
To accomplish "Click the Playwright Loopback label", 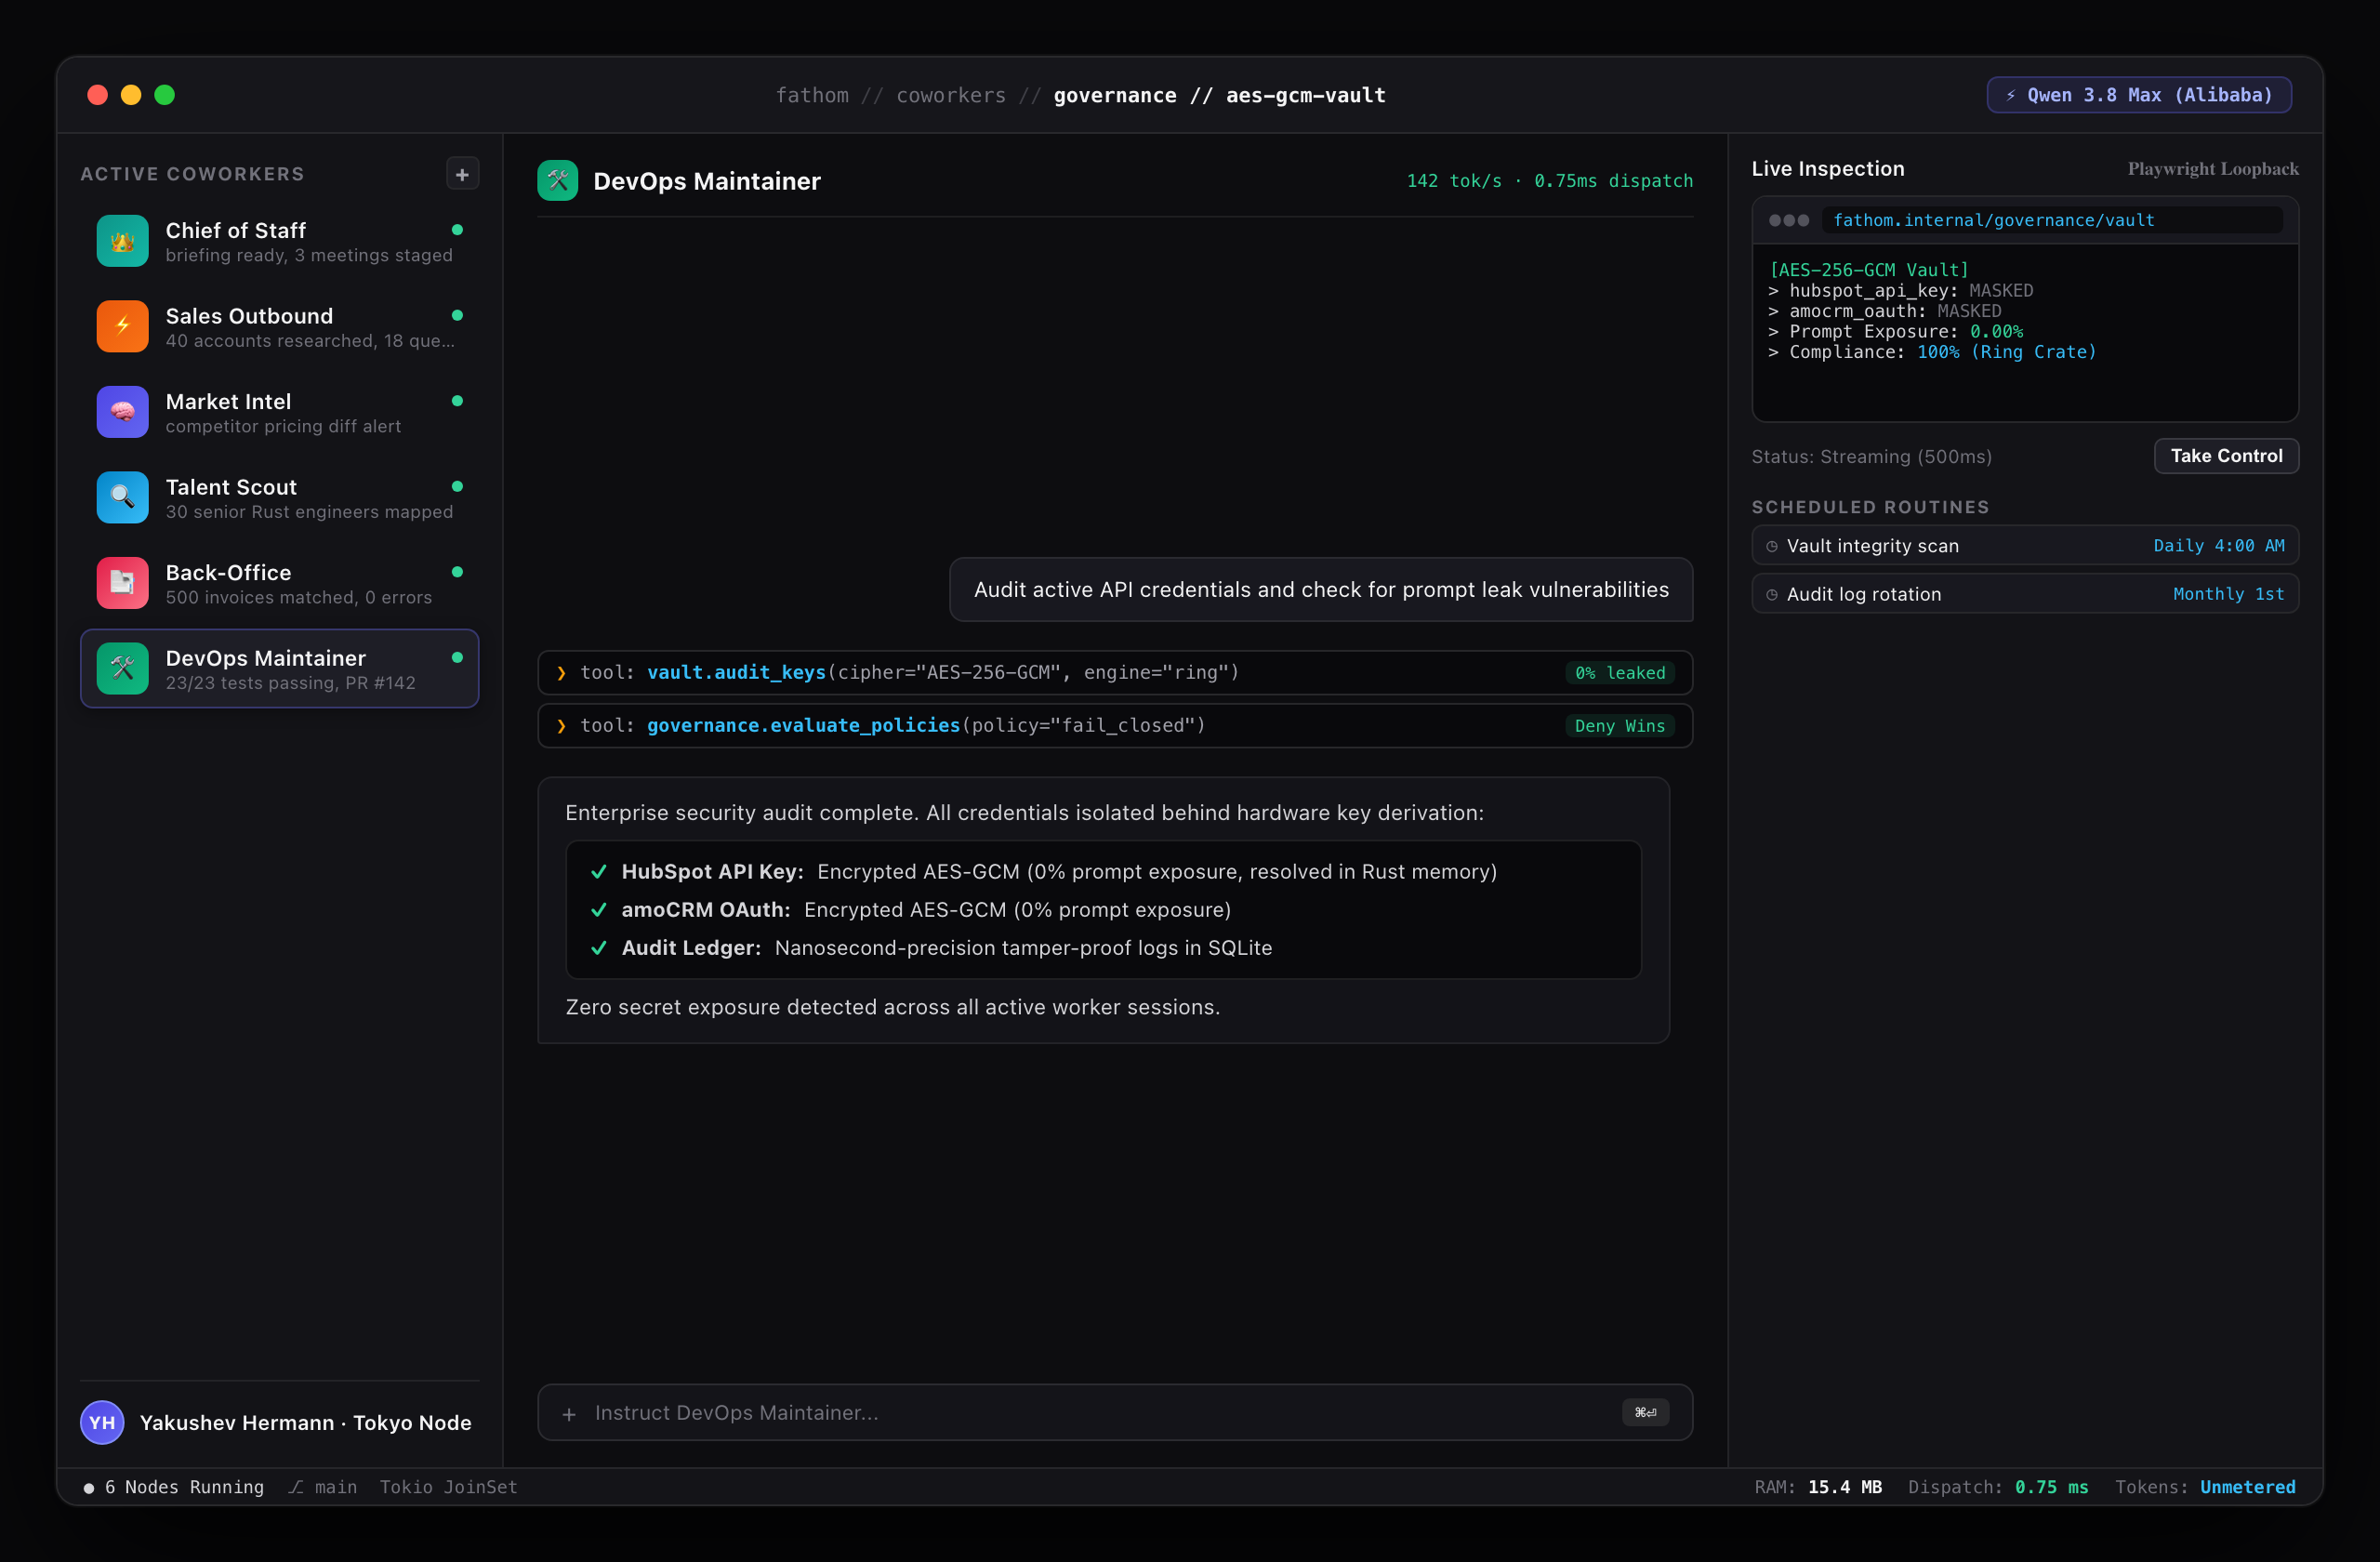I will click(2213, 169).
